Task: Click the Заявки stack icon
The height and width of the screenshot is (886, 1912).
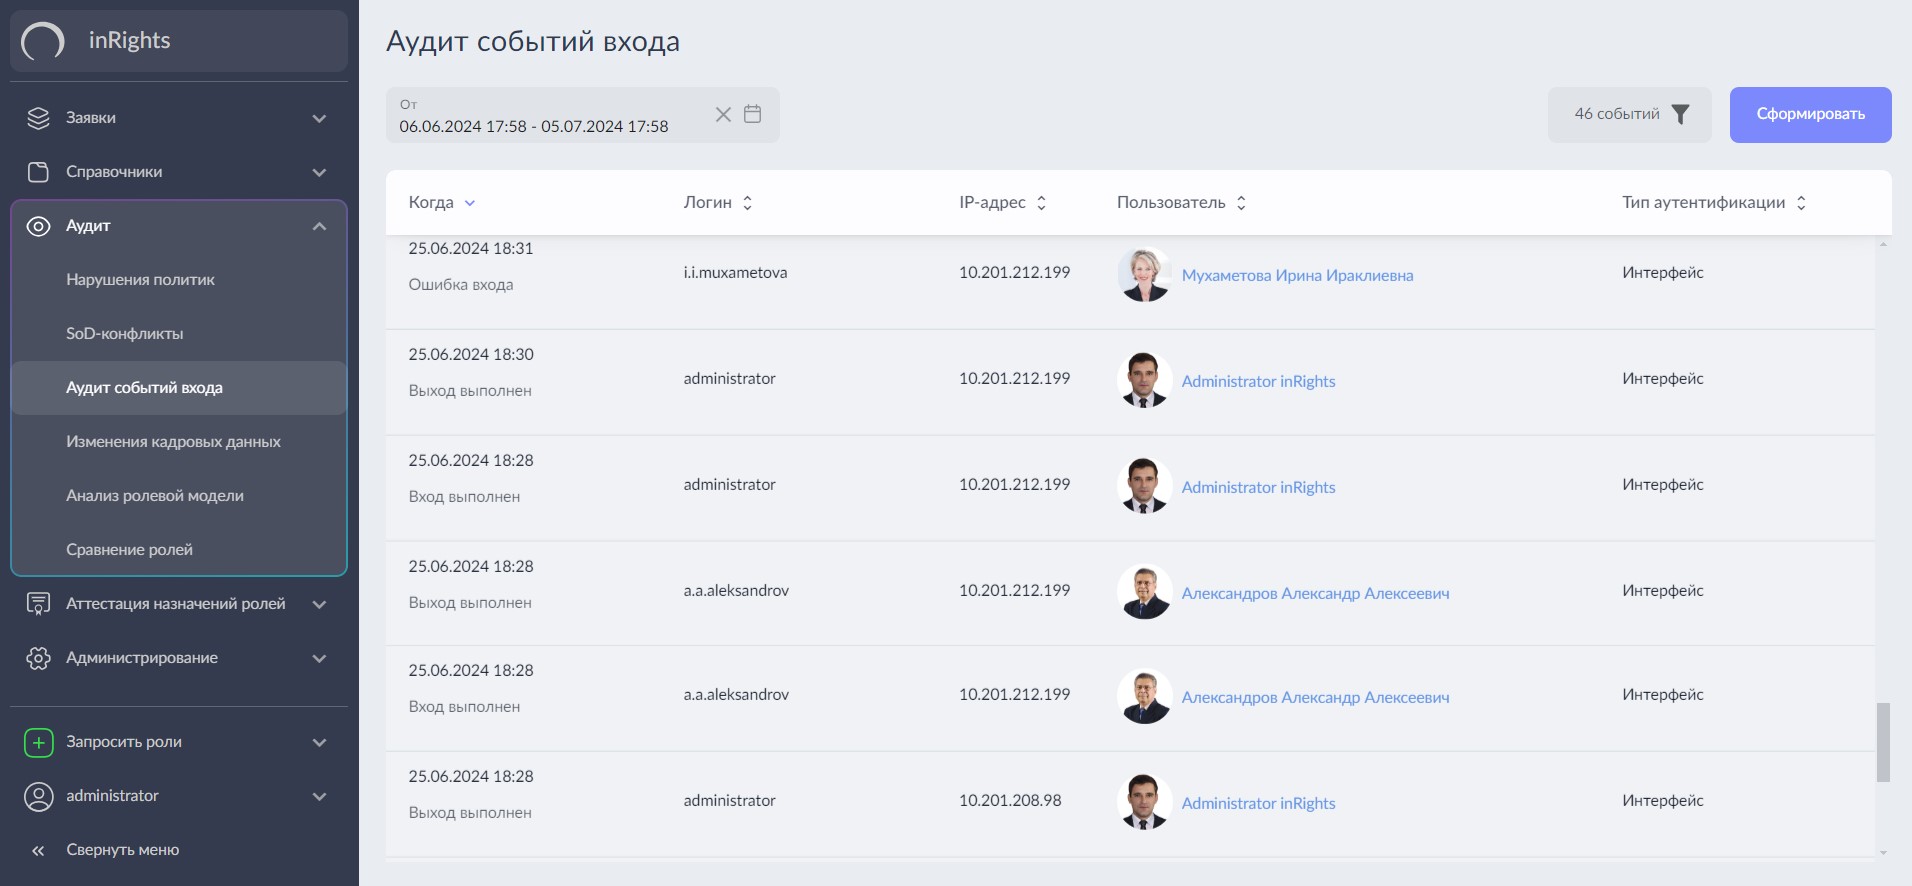Action: coord(38,118)
